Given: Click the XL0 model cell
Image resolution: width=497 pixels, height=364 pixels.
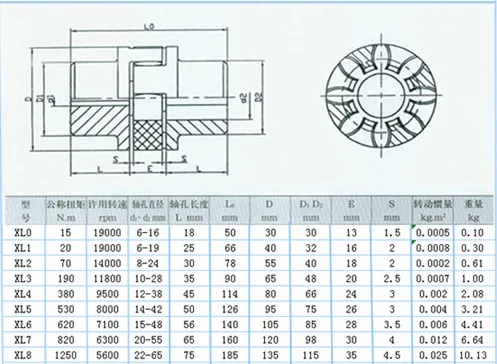Looking at the screenshot, I should point(23,233).
